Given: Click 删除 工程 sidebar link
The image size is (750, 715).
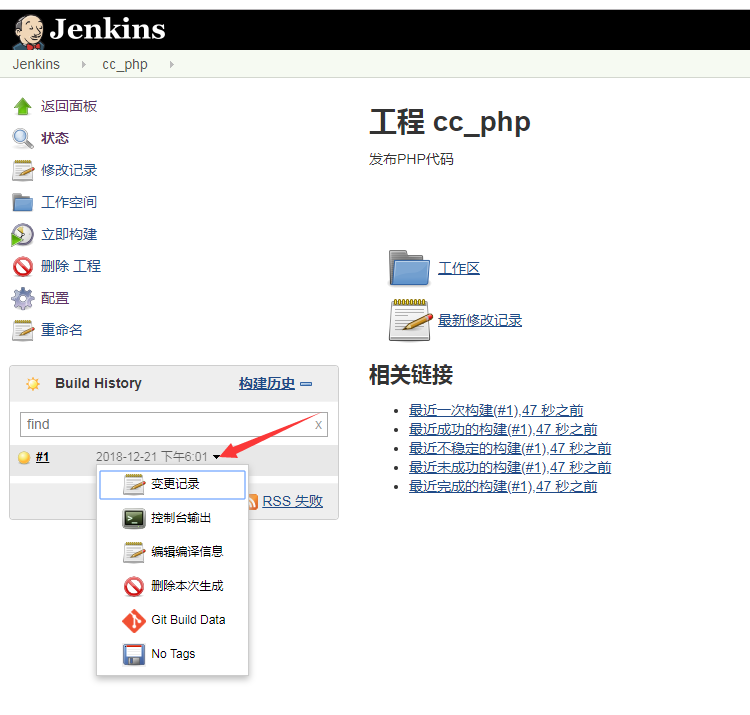Looking at the screenshot, I should (x=71, y=266).
